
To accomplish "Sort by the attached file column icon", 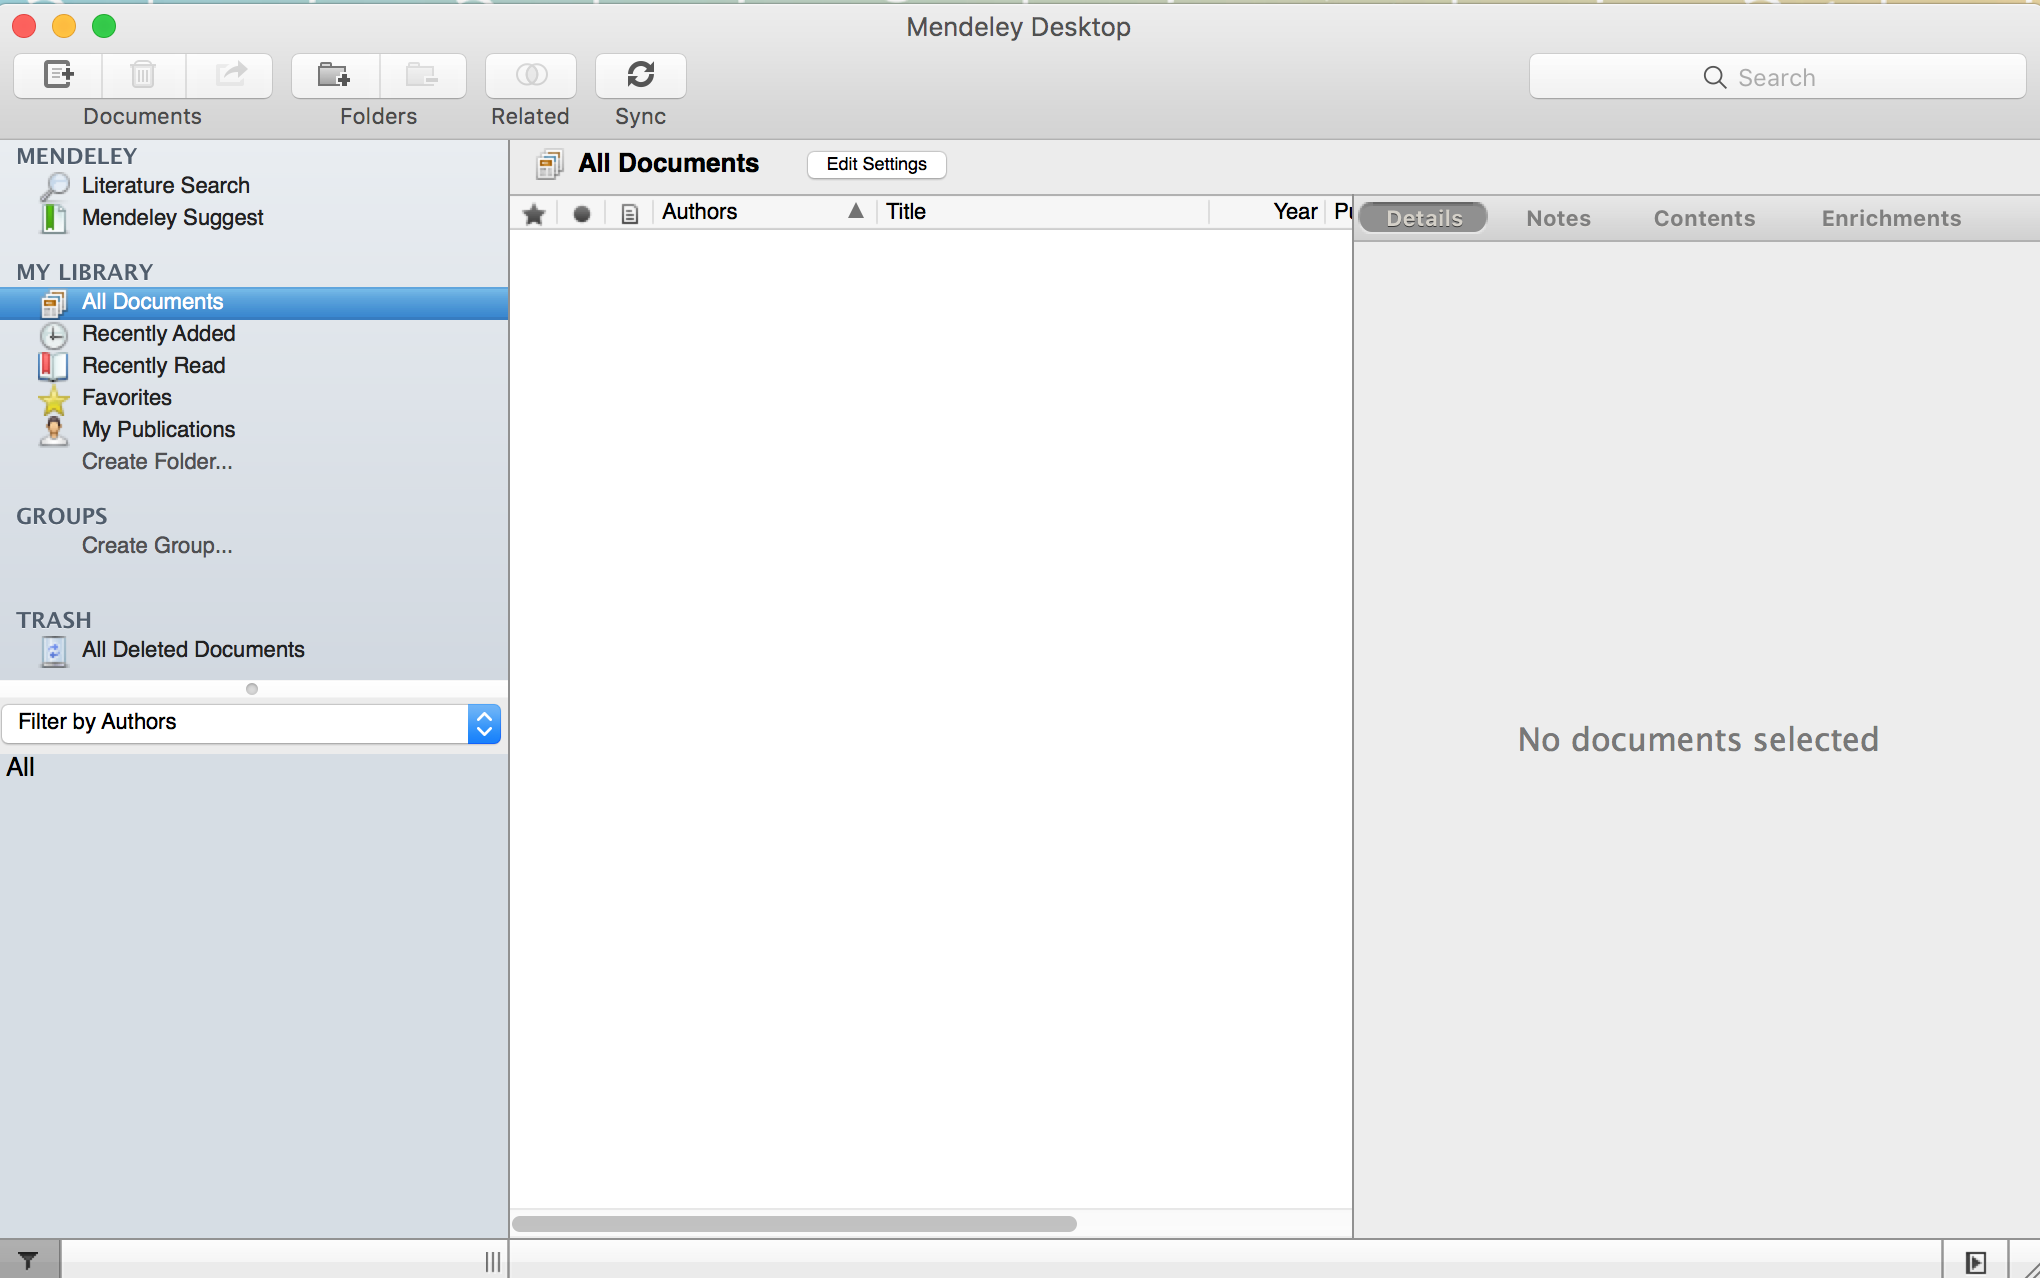I will coord(629,213).
